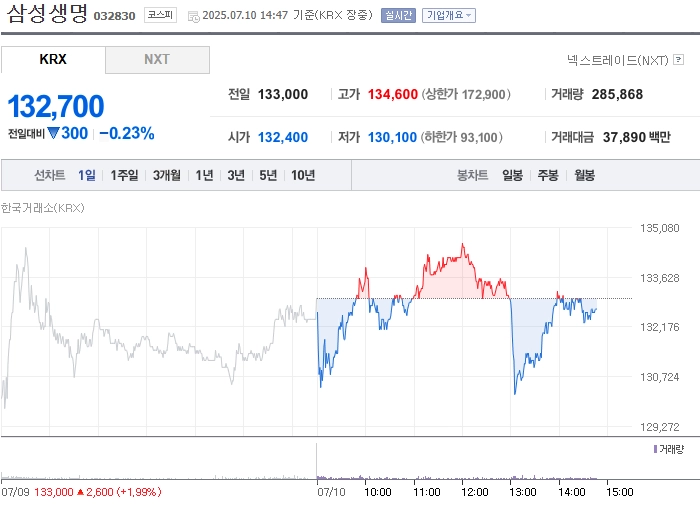Screen dimensions: 700x515
Task: Click the 132,176 y-axis label
Action: coord(659,327)
